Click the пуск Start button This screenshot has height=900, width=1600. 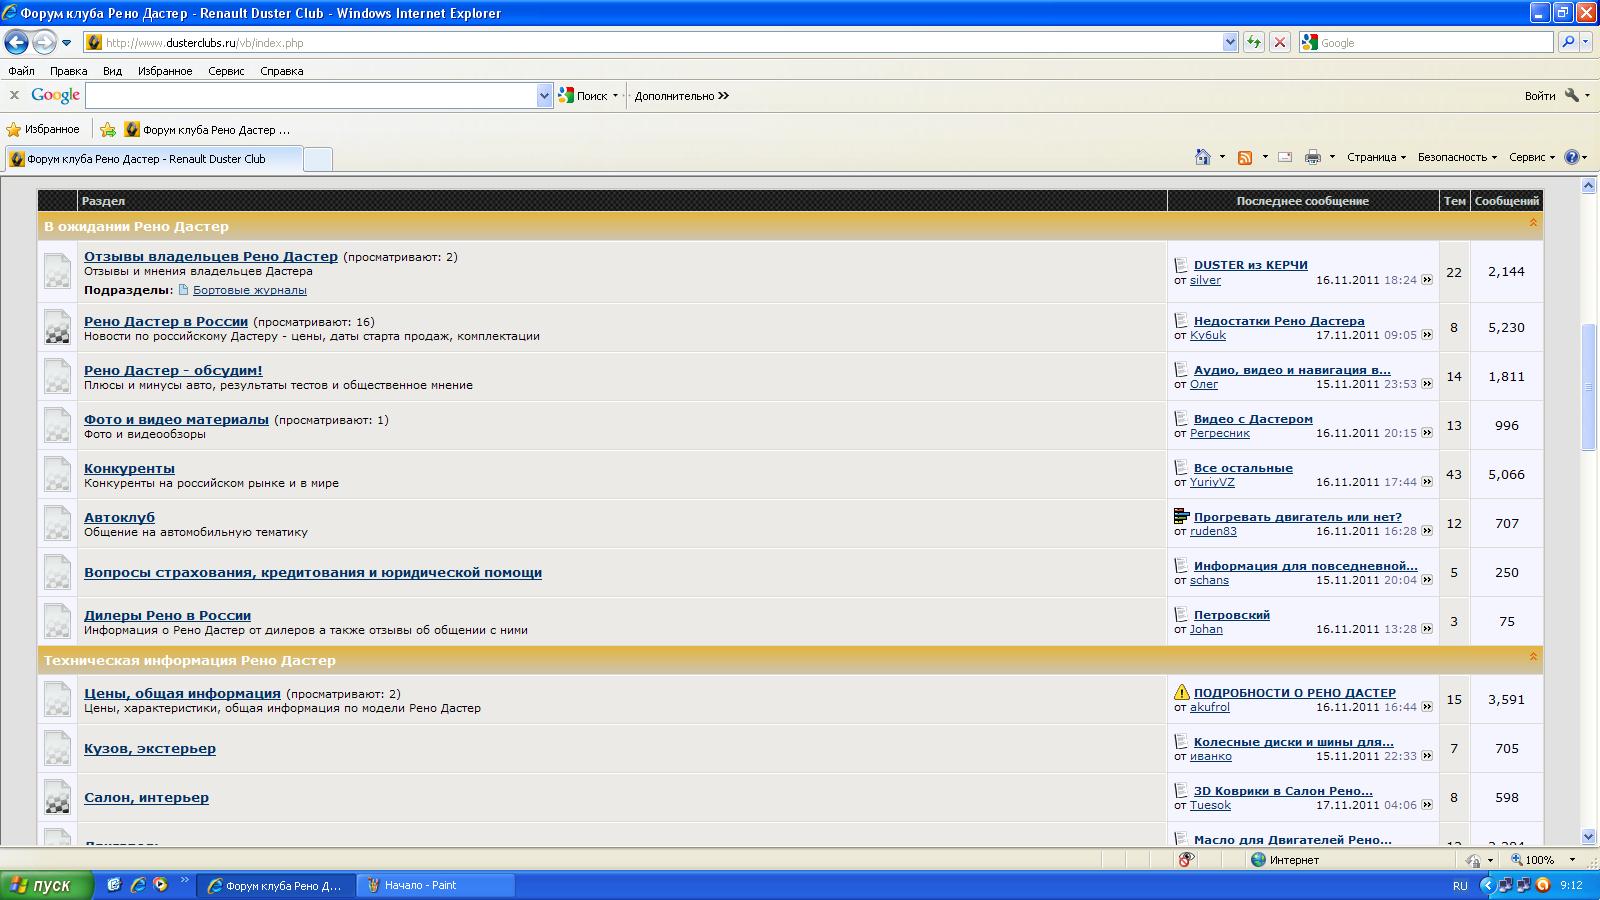[x=47, y=885]
